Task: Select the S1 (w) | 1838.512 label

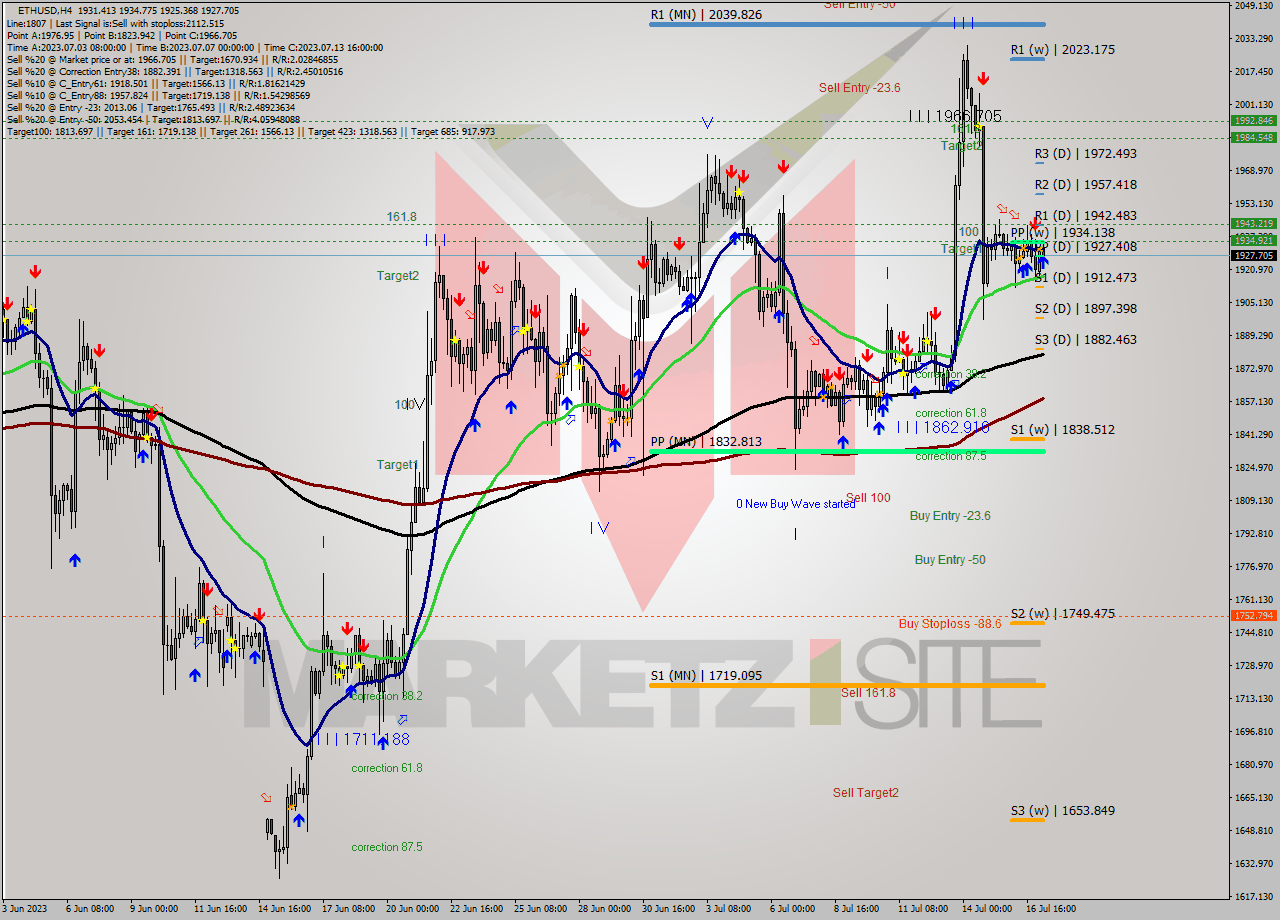Action: click(1062, 430)
